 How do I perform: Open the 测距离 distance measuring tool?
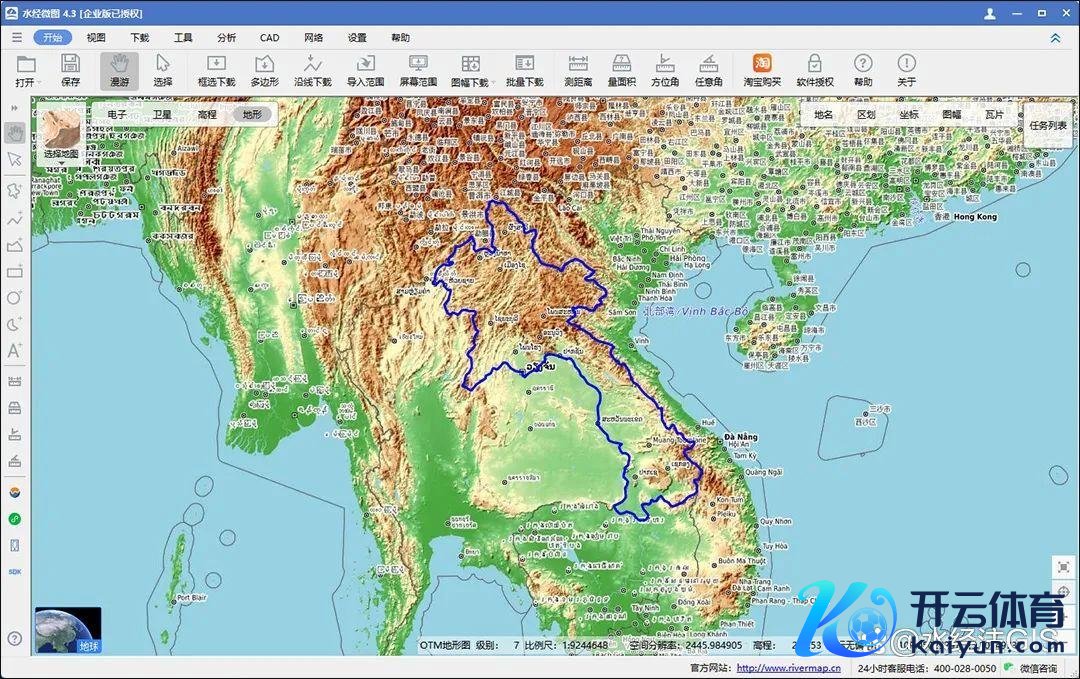(x=578, y=70)
